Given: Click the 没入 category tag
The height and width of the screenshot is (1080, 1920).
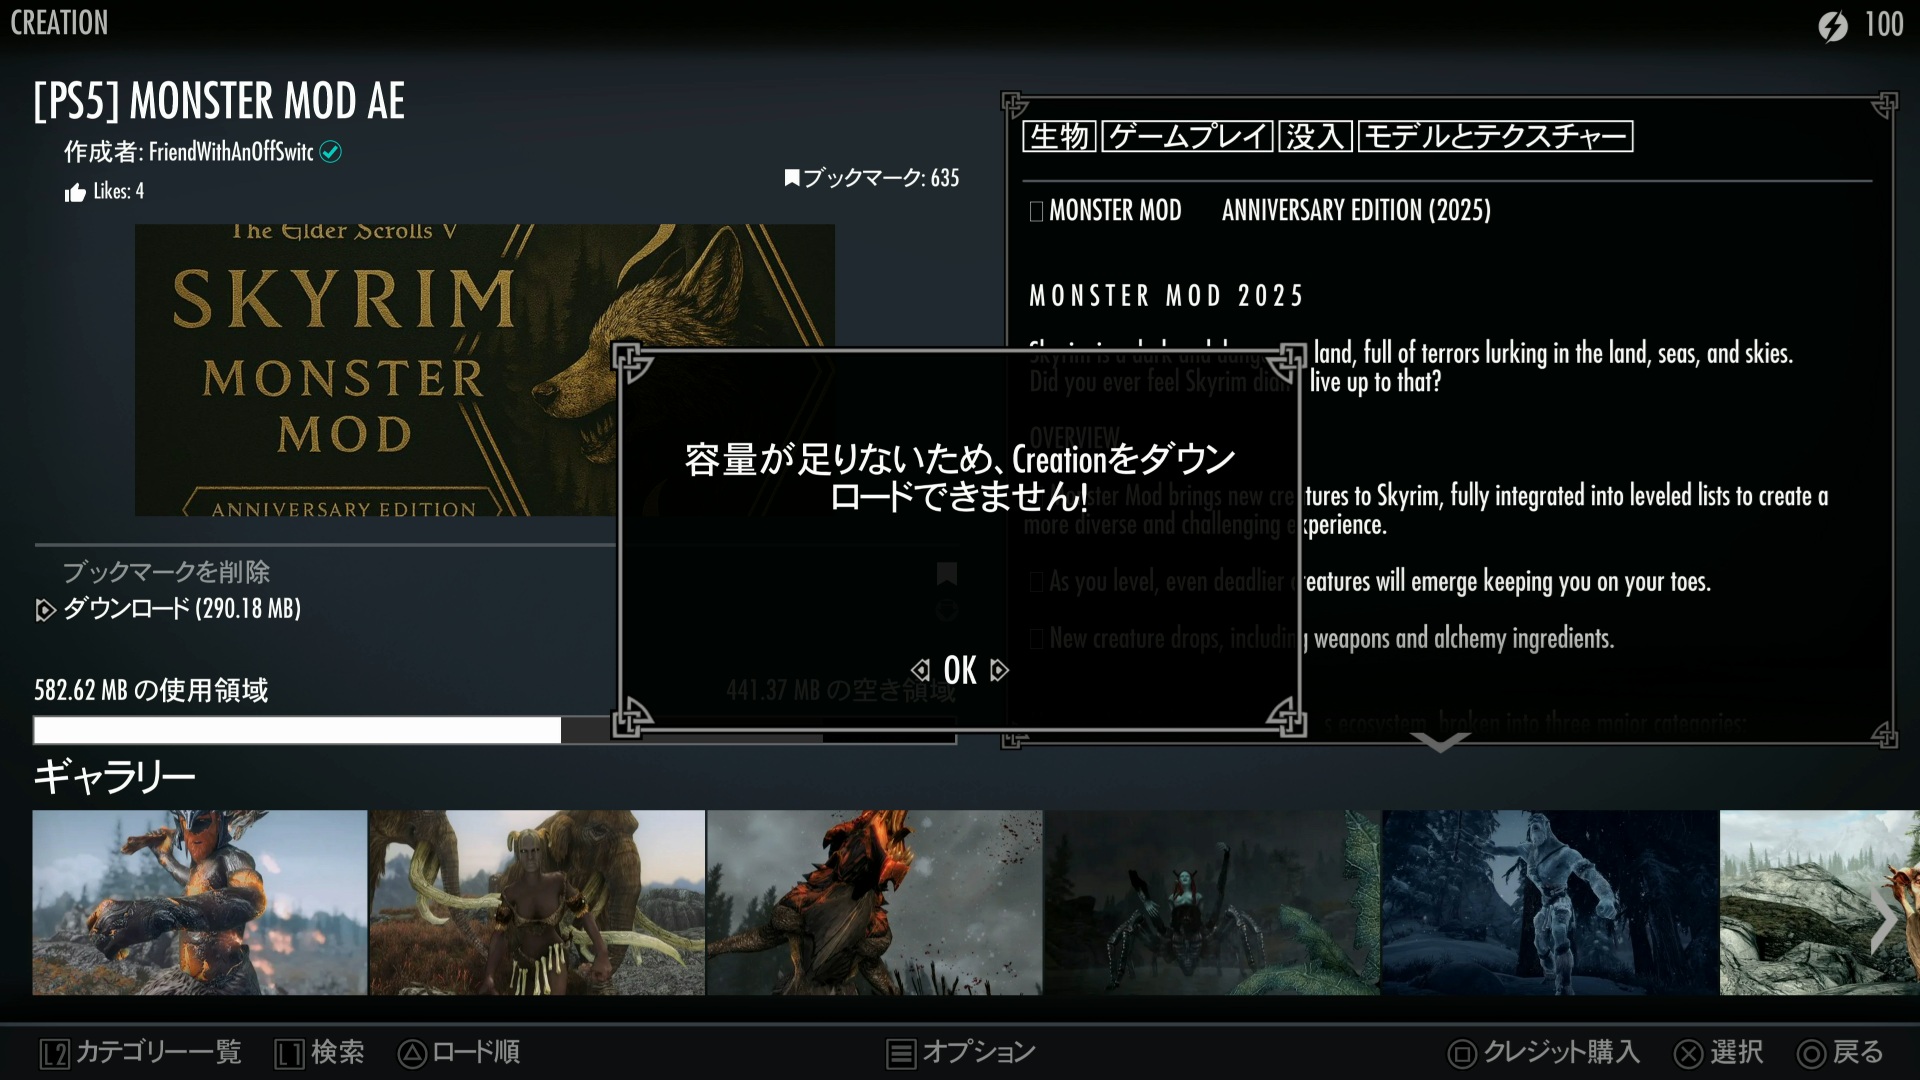Looking at the screenshot, I should point(1315,136).
